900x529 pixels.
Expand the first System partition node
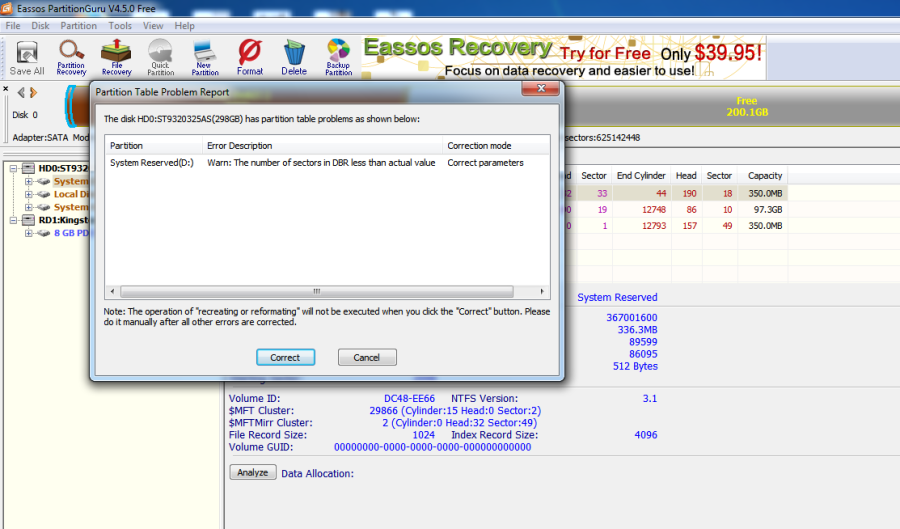28,181
